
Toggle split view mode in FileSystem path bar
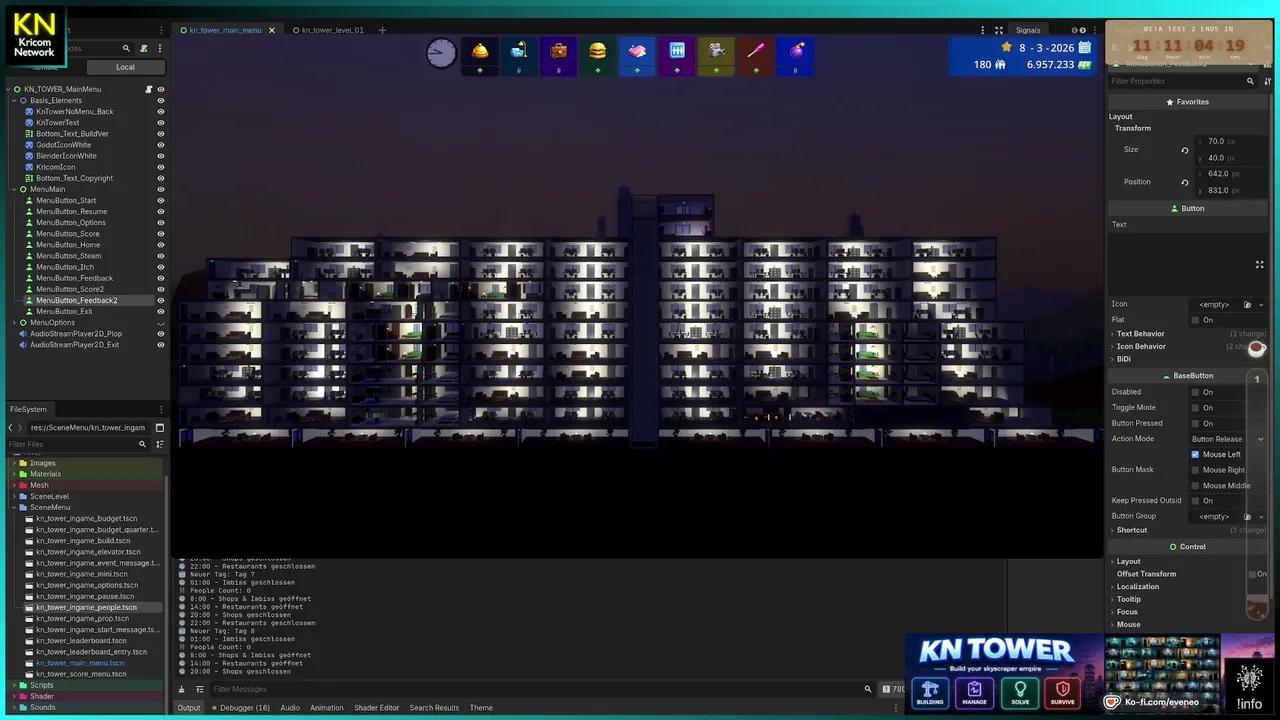pyautogui.click(x=159, y=427)
